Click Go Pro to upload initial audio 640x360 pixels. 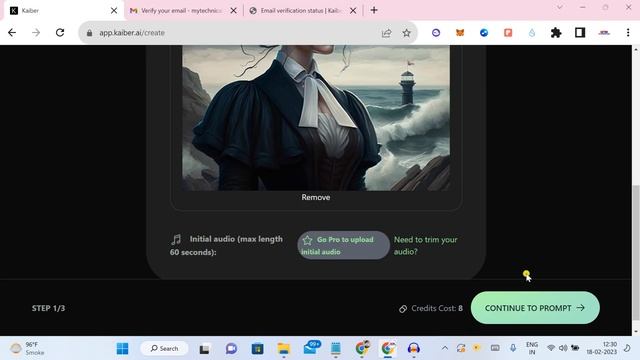click(343, 245)
